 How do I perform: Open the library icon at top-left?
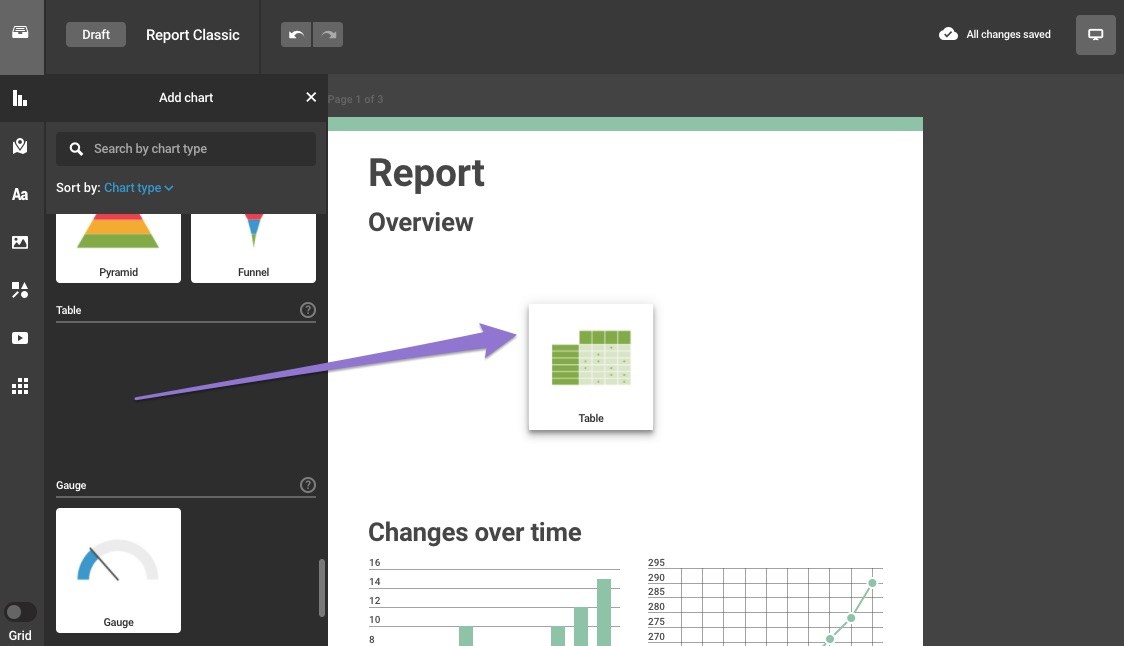click(20, 32)
